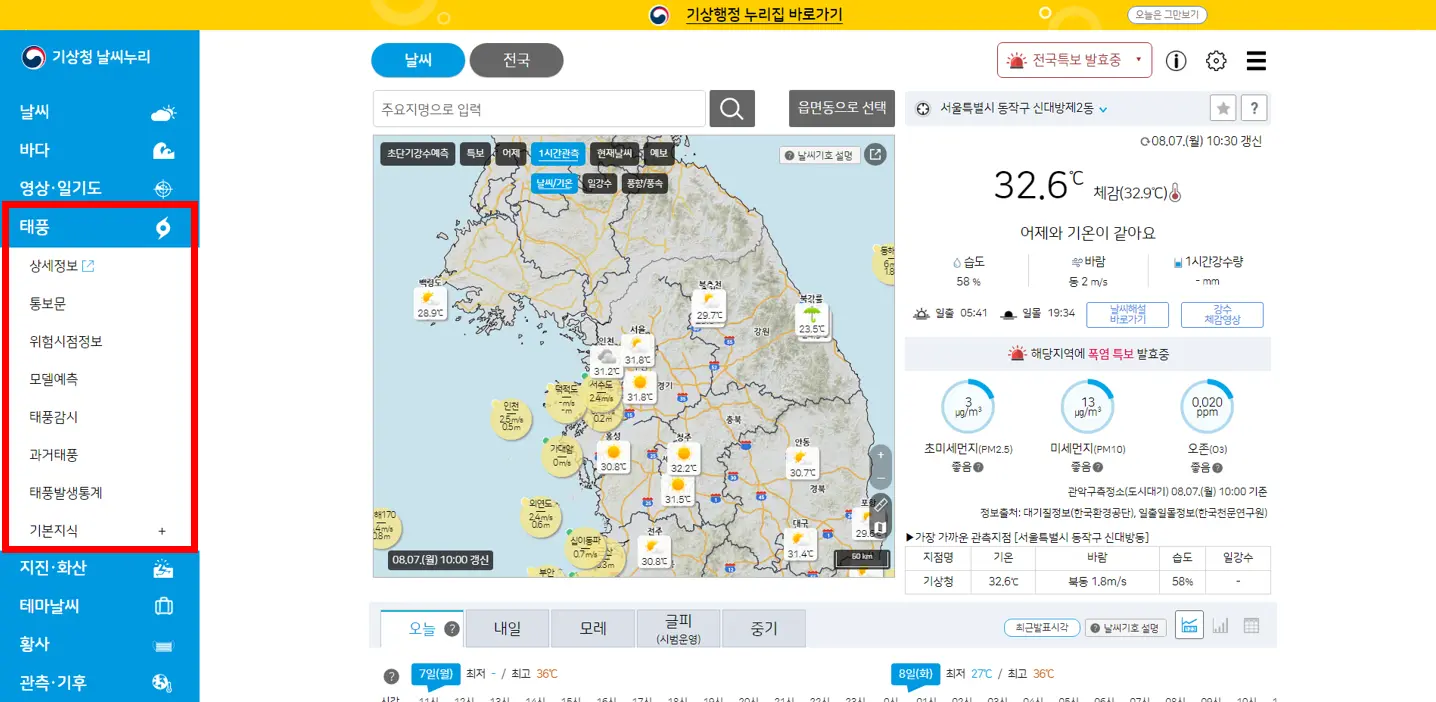Open the hamburger menu icon
Viewport: 1436px width, 702px height.
coord(1256,60)
